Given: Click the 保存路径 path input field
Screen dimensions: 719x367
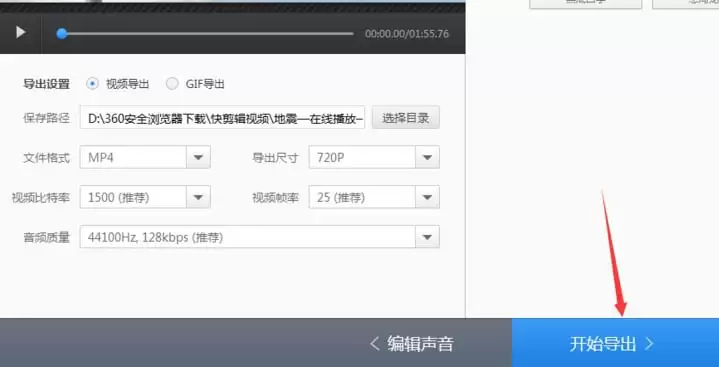Looking at the screenshot, I should point(222,118).
